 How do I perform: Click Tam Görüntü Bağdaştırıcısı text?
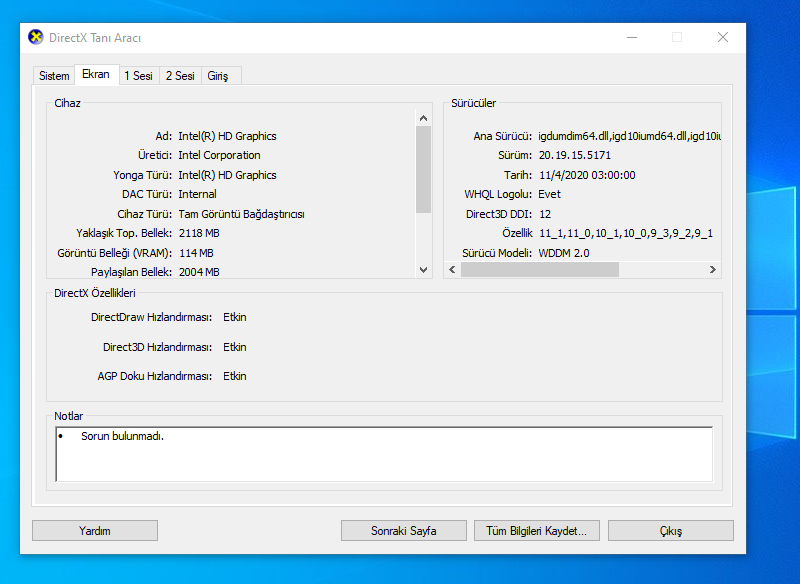tap(241, 214)
